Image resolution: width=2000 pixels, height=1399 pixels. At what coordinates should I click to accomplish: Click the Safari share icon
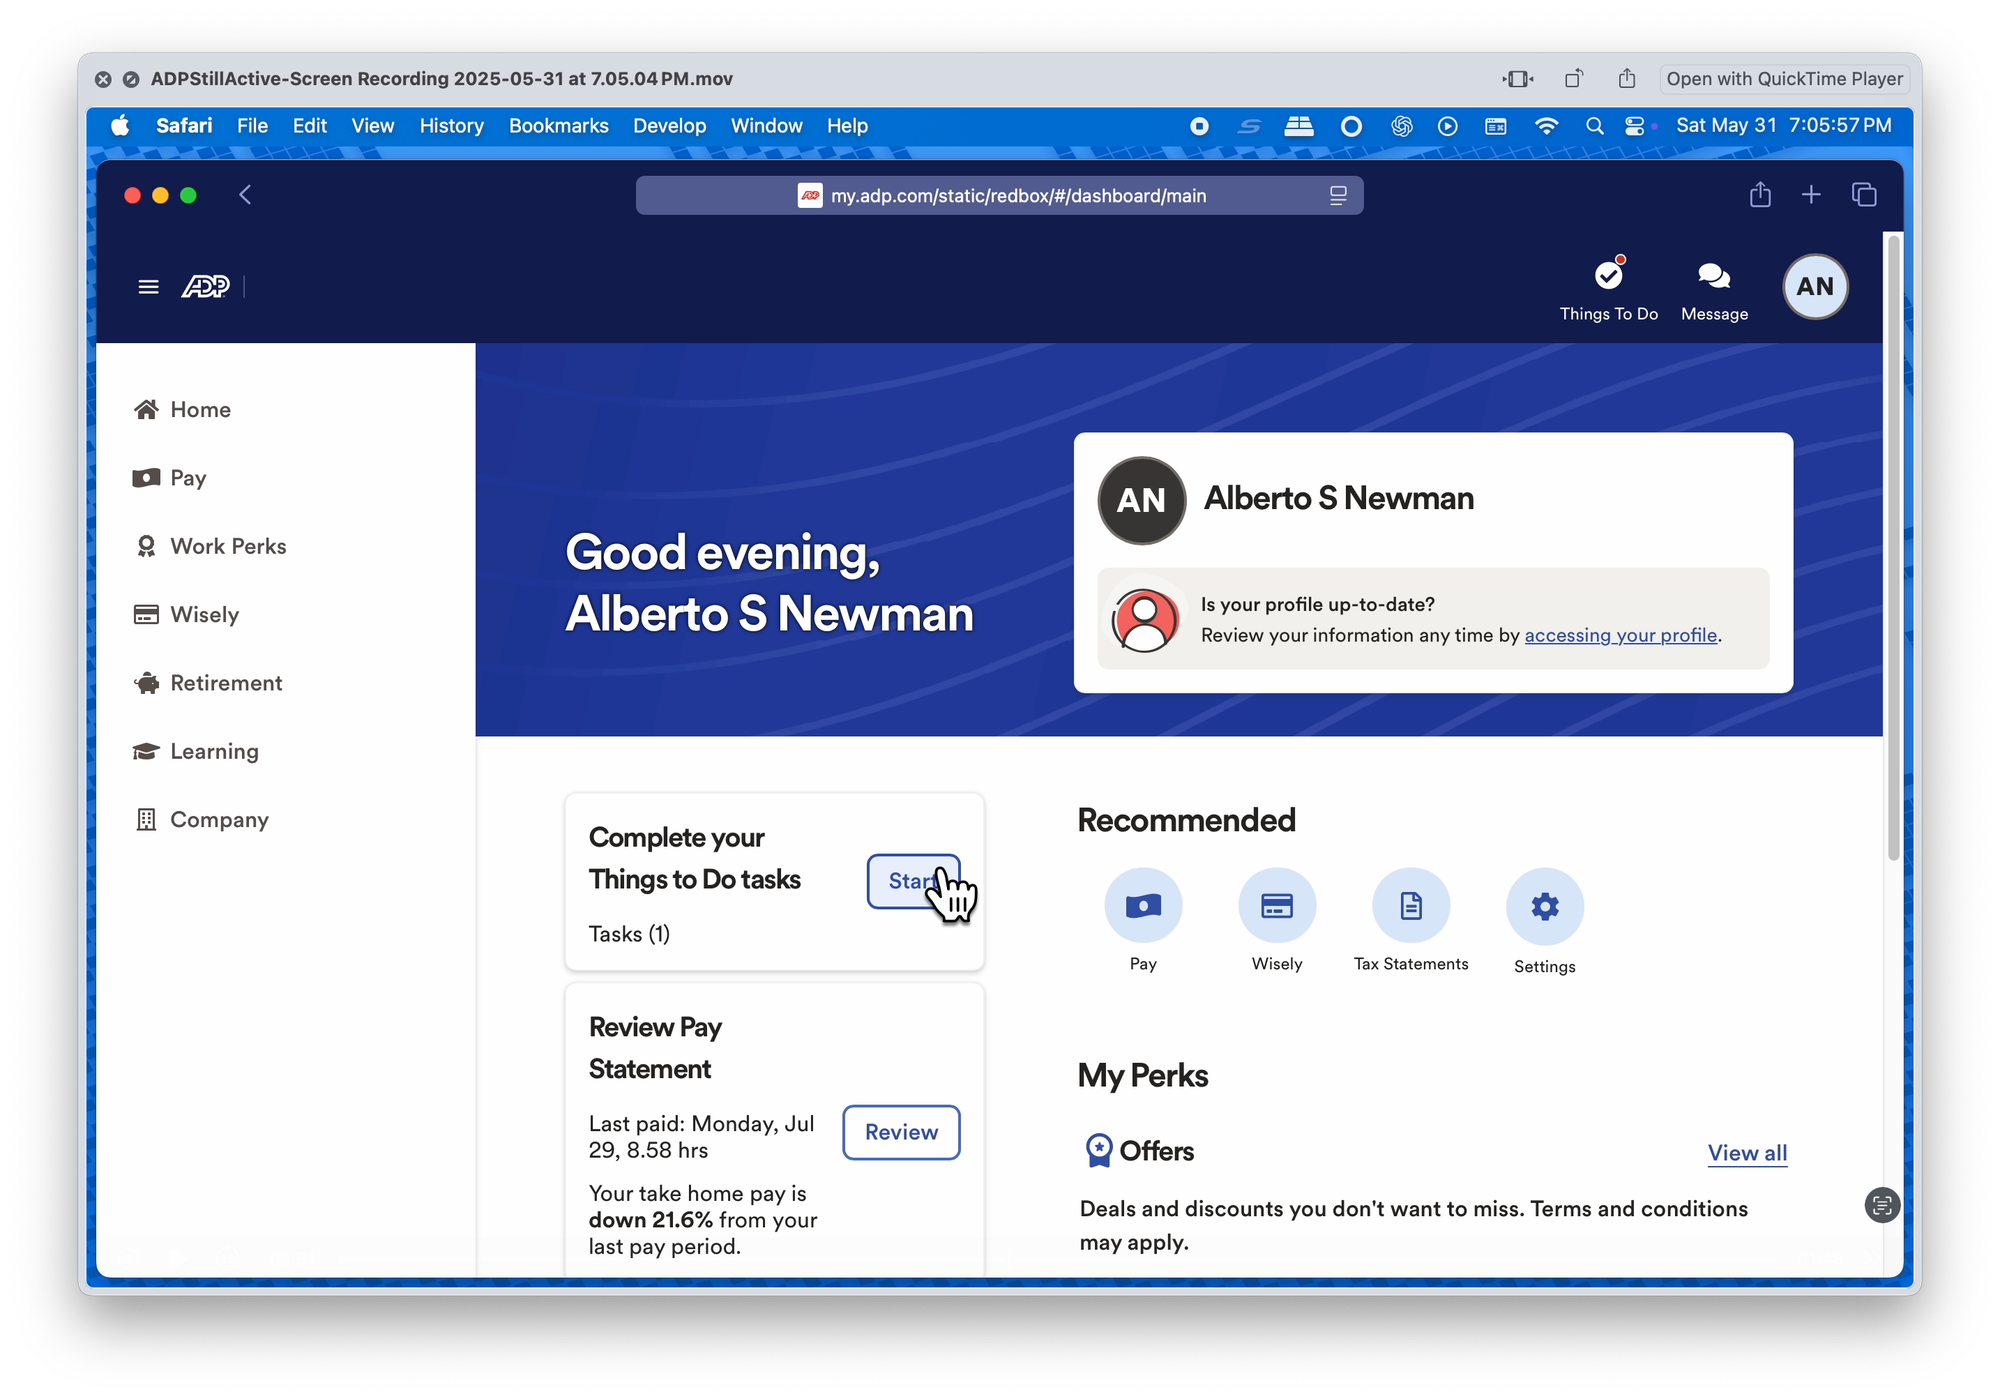[1760, 194]
